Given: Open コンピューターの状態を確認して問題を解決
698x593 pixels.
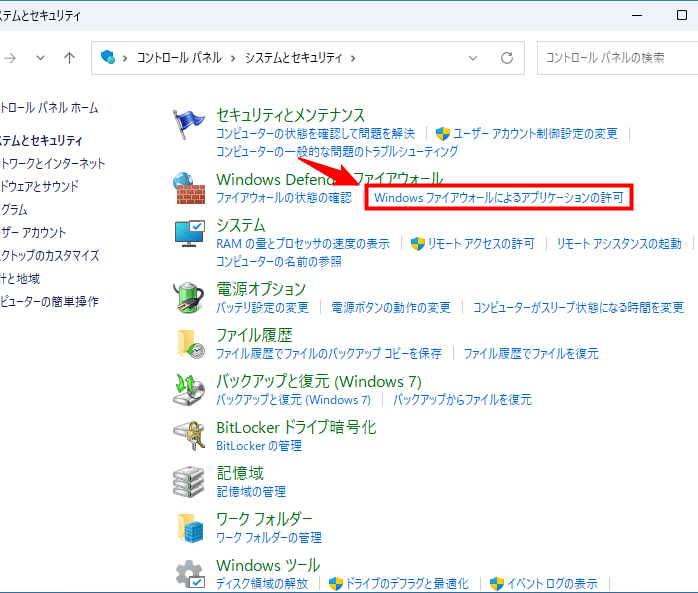Looking at the screenshot, I should pyautogui.click(x=315, y=134).
